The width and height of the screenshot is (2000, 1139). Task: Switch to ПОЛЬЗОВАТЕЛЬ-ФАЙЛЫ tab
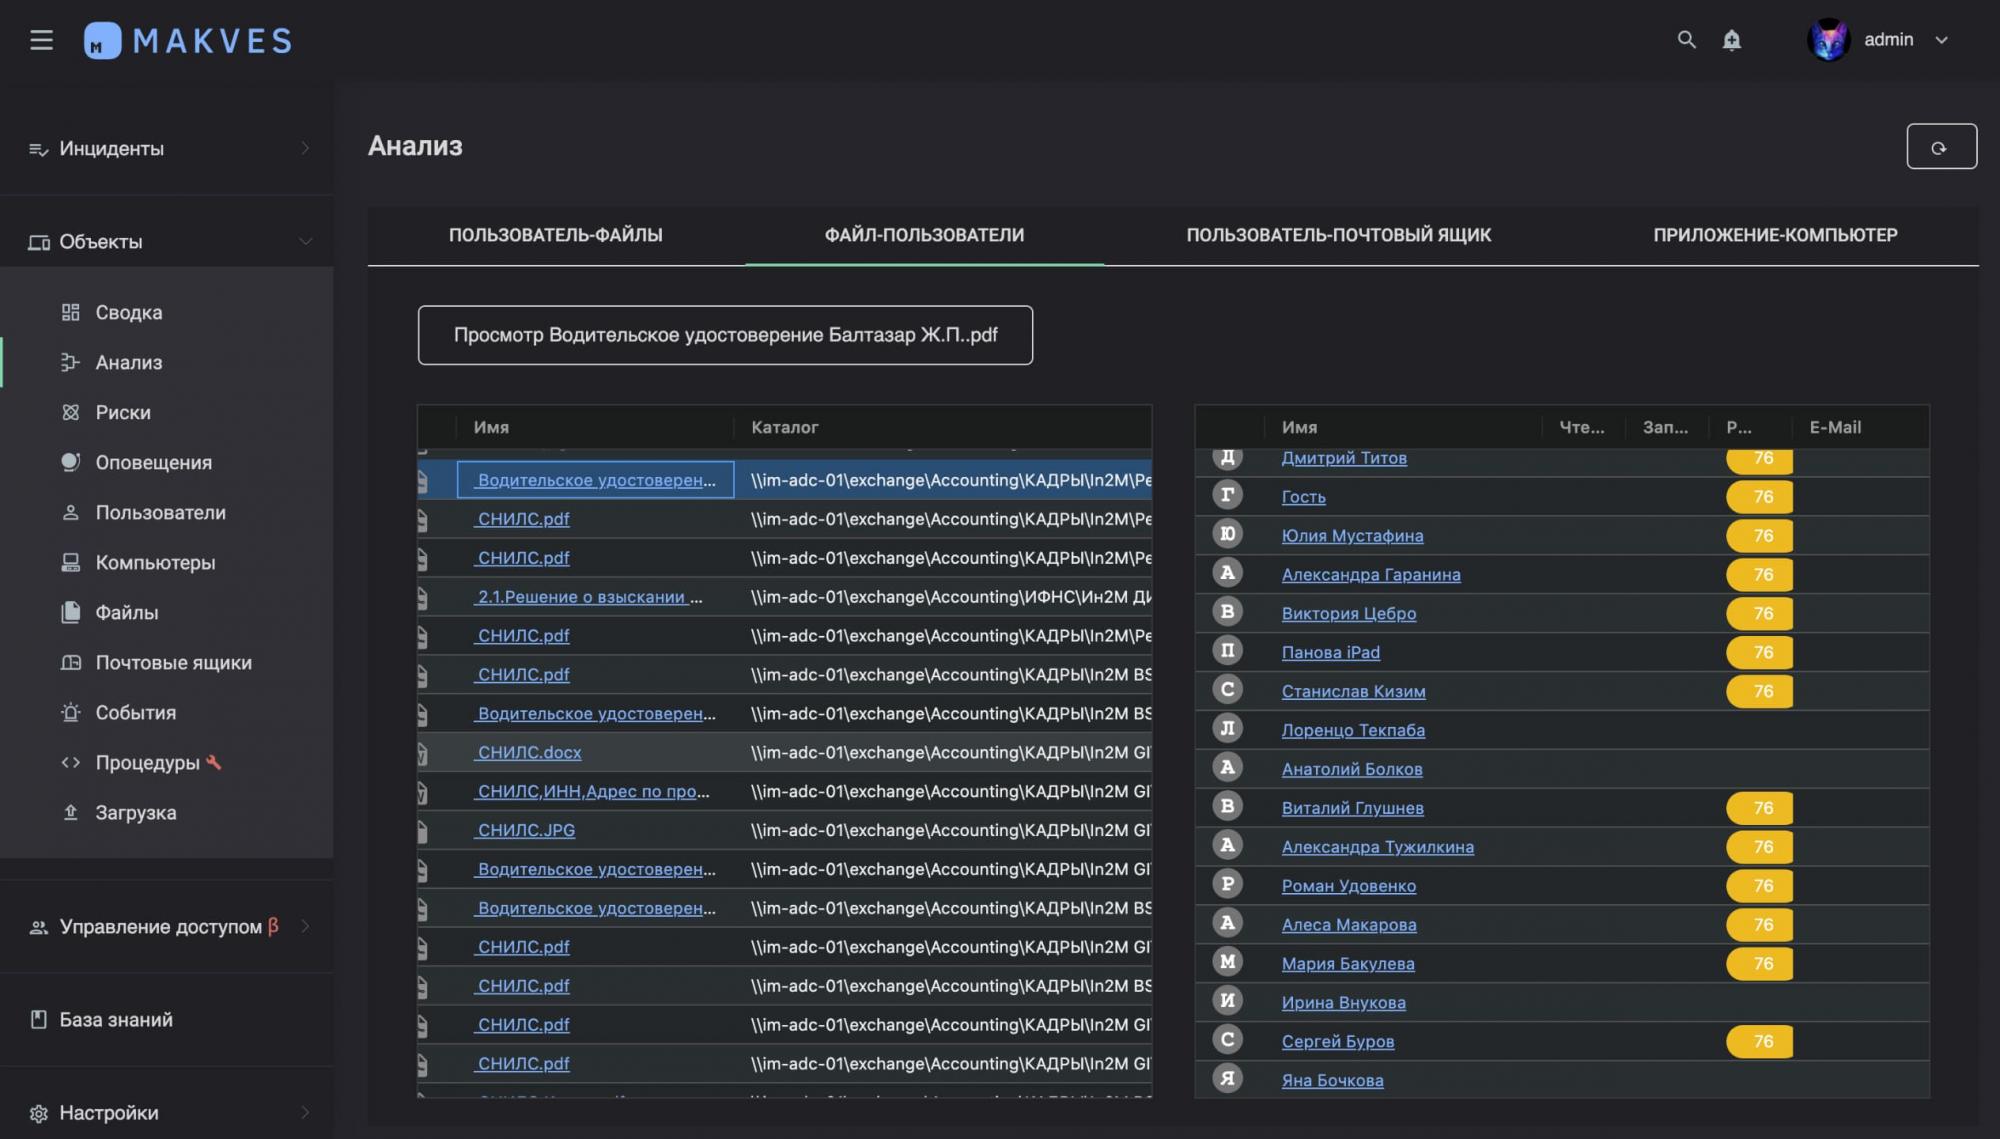point(555,235)
